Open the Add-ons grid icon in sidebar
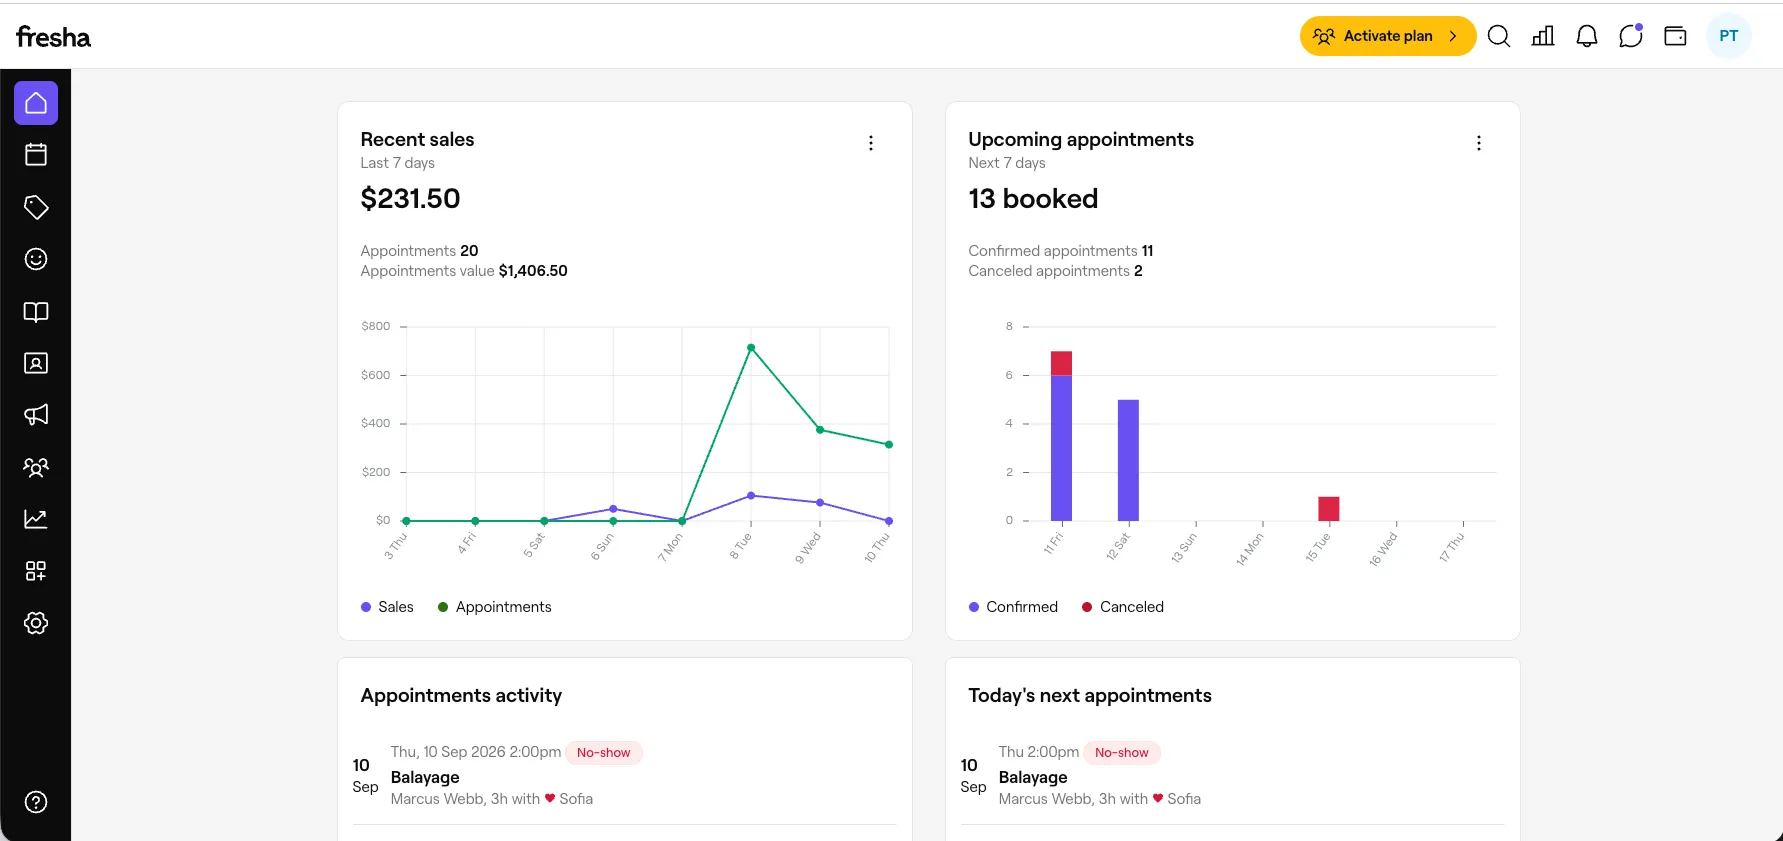The image size is (1783, 841). pyautogui.click(x=36, y=571)
